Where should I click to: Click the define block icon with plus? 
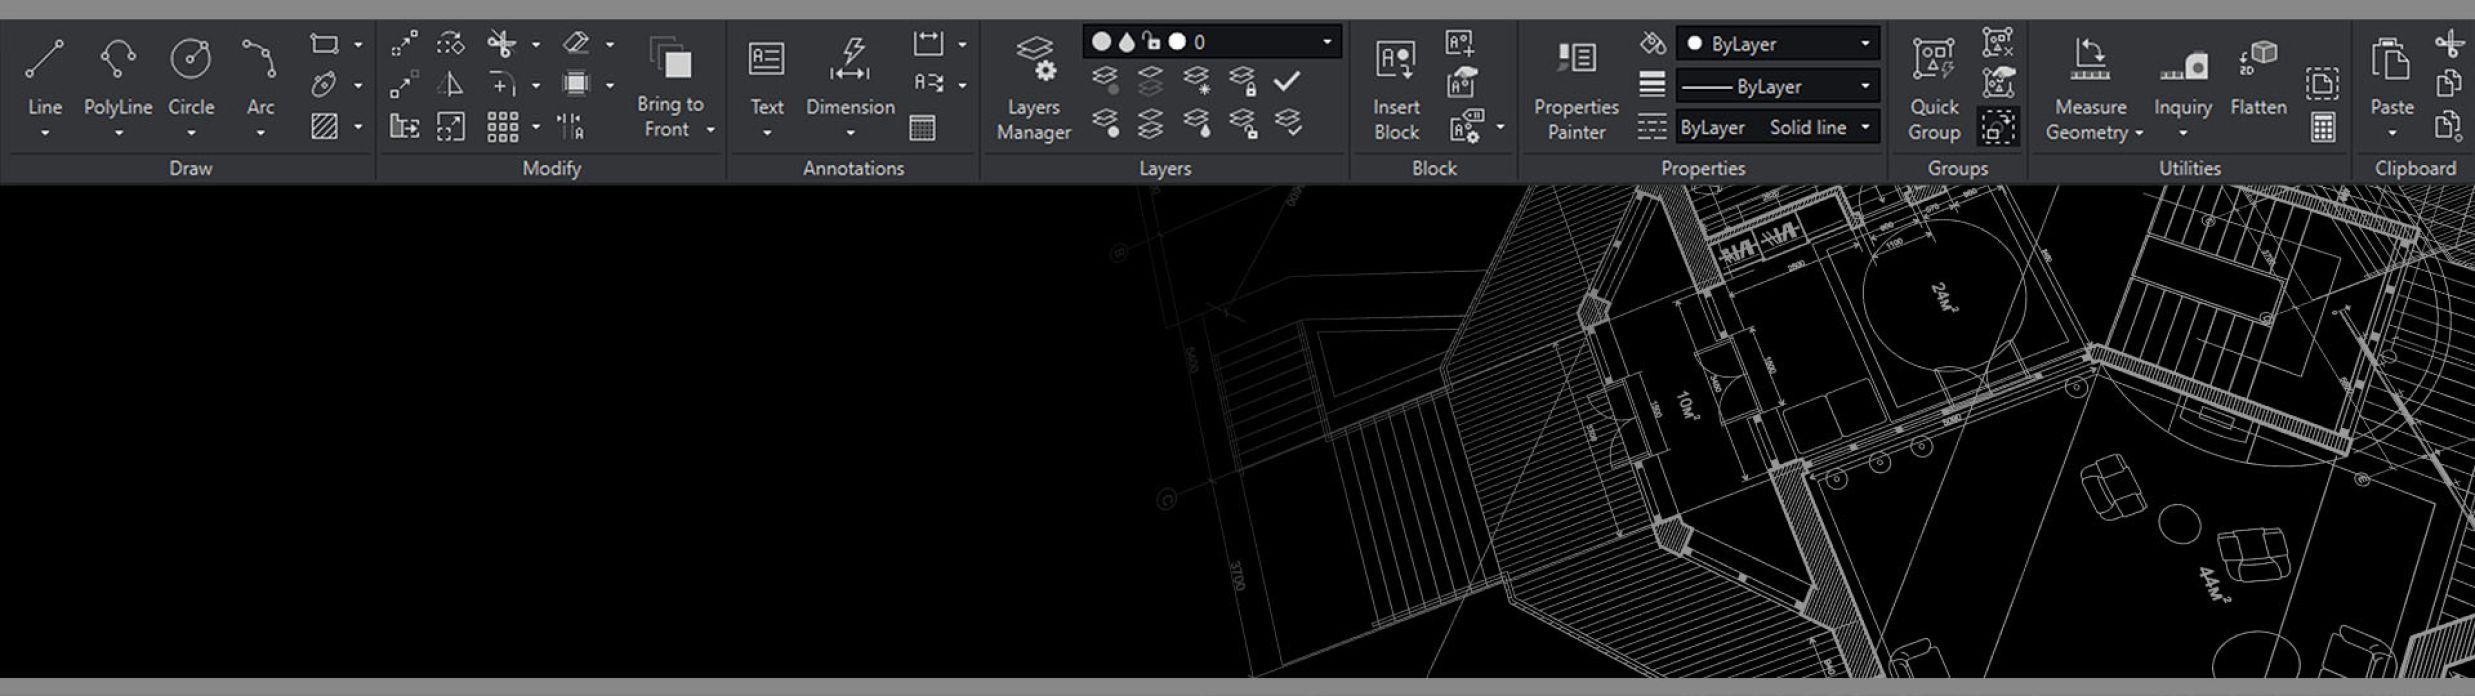(x=1460, y=43)
